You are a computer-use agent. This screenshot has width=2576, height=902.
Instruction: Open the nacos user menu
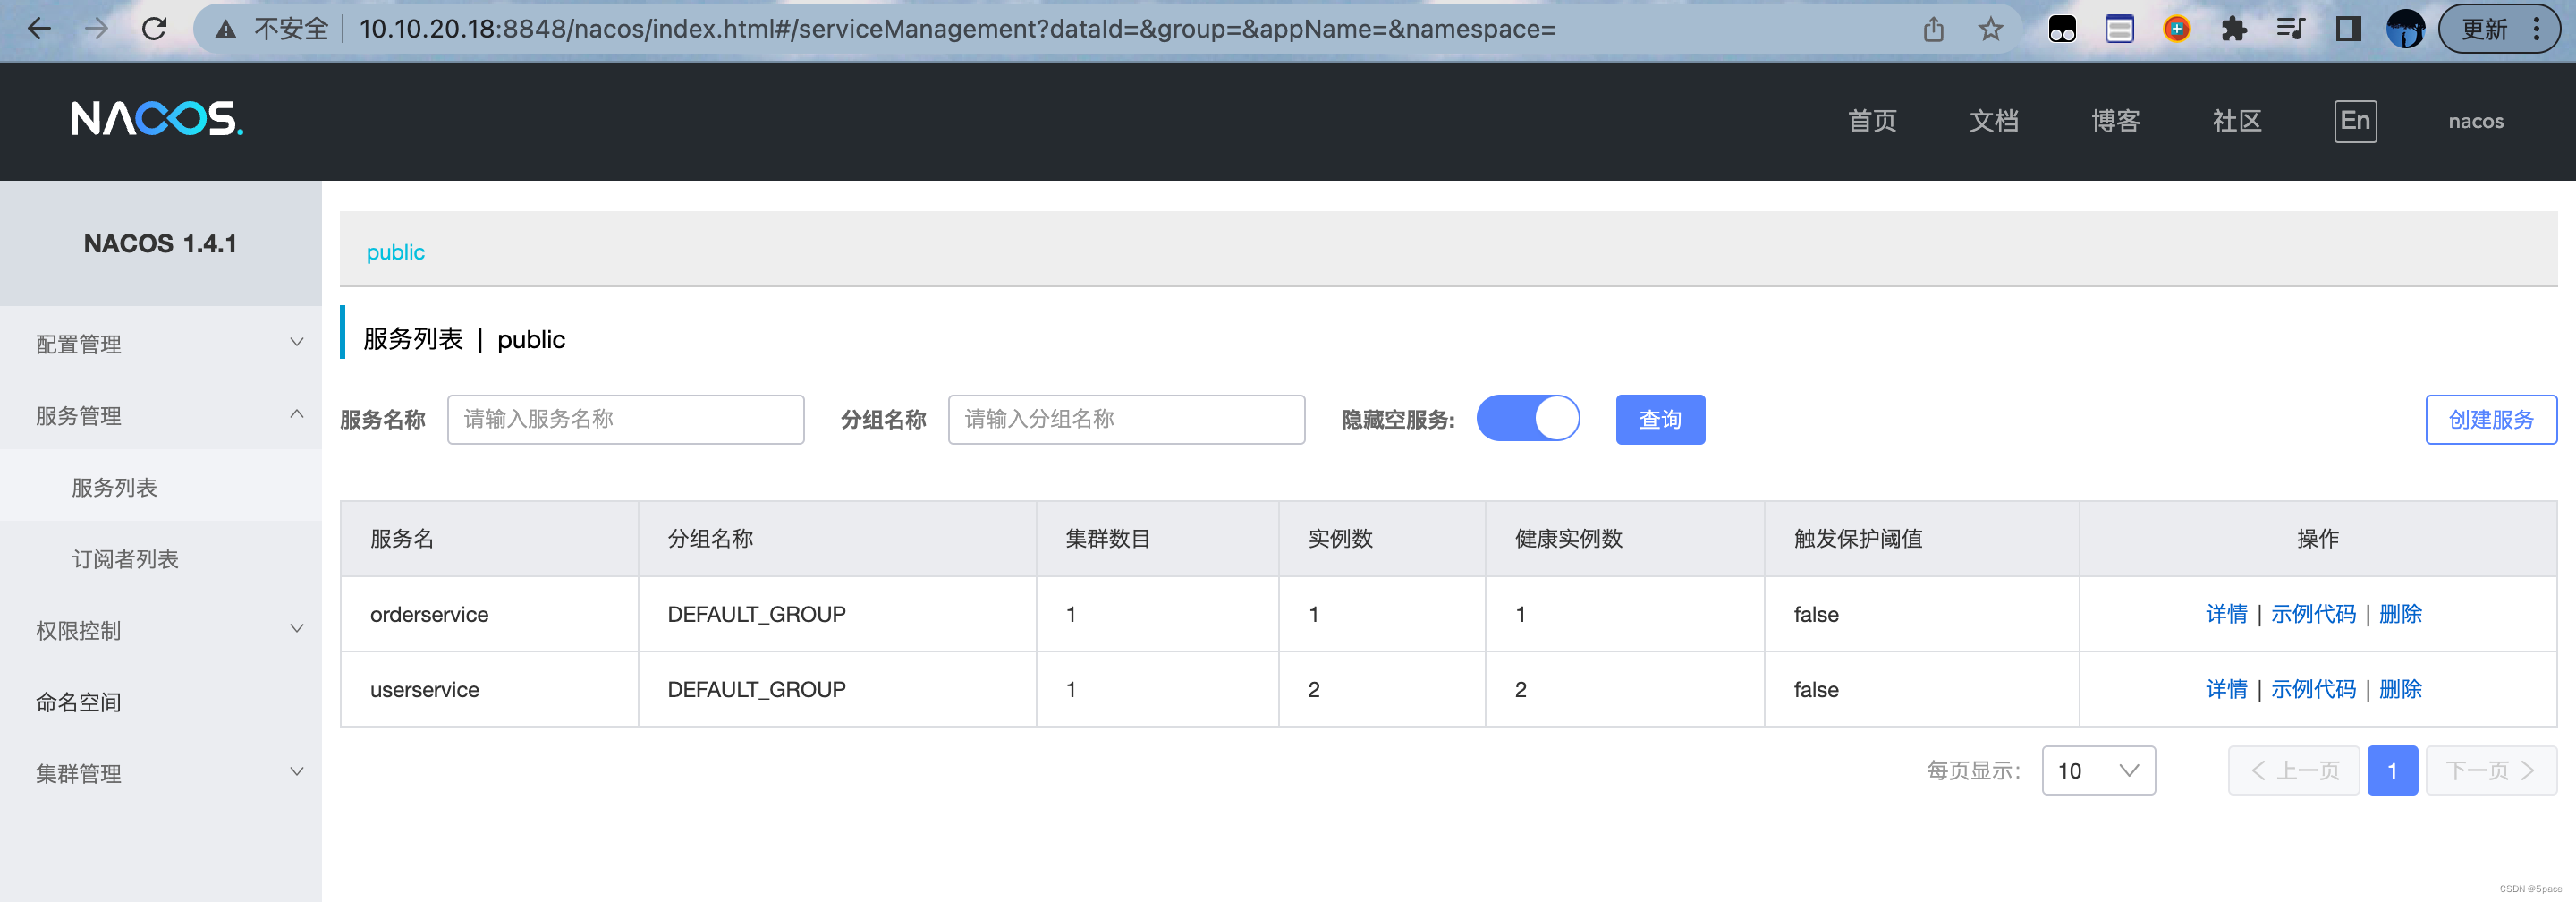[2475, 121]
